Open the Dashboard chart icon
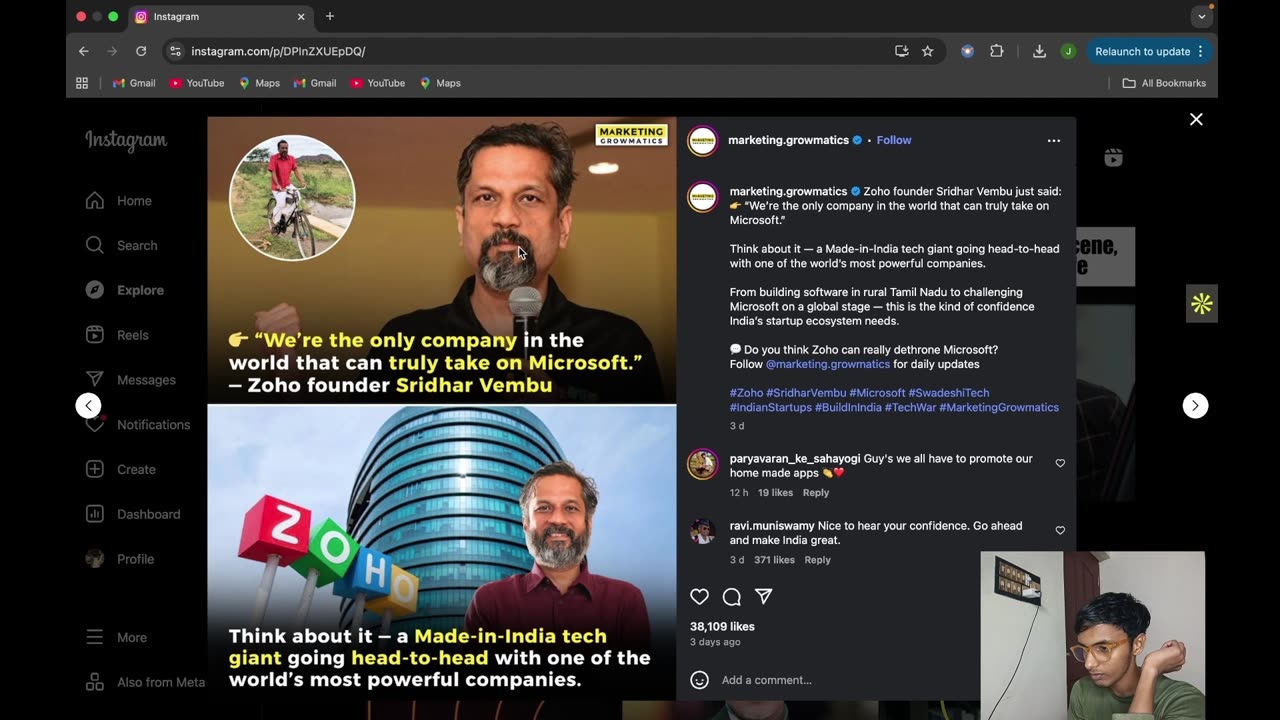The width and height of the screenshot is (1280, 720). (x=95, y=514)
